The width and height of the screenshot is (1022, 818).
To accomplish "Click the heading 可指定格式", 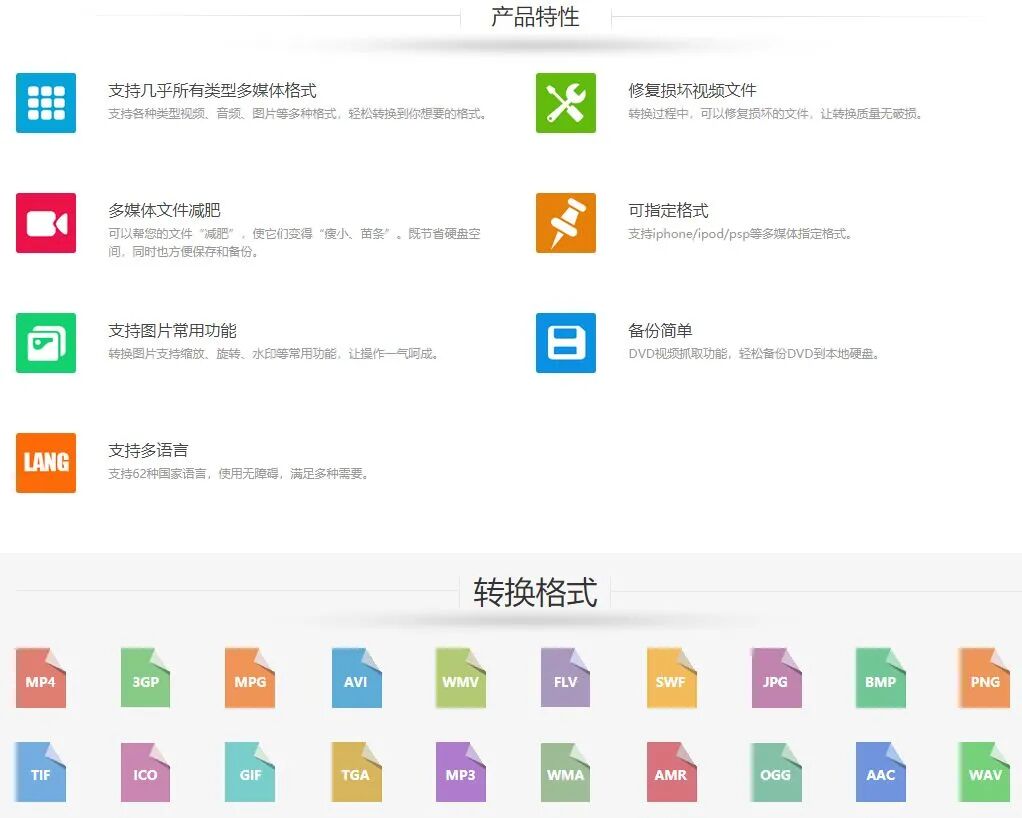I will click(x=668, y=211).
